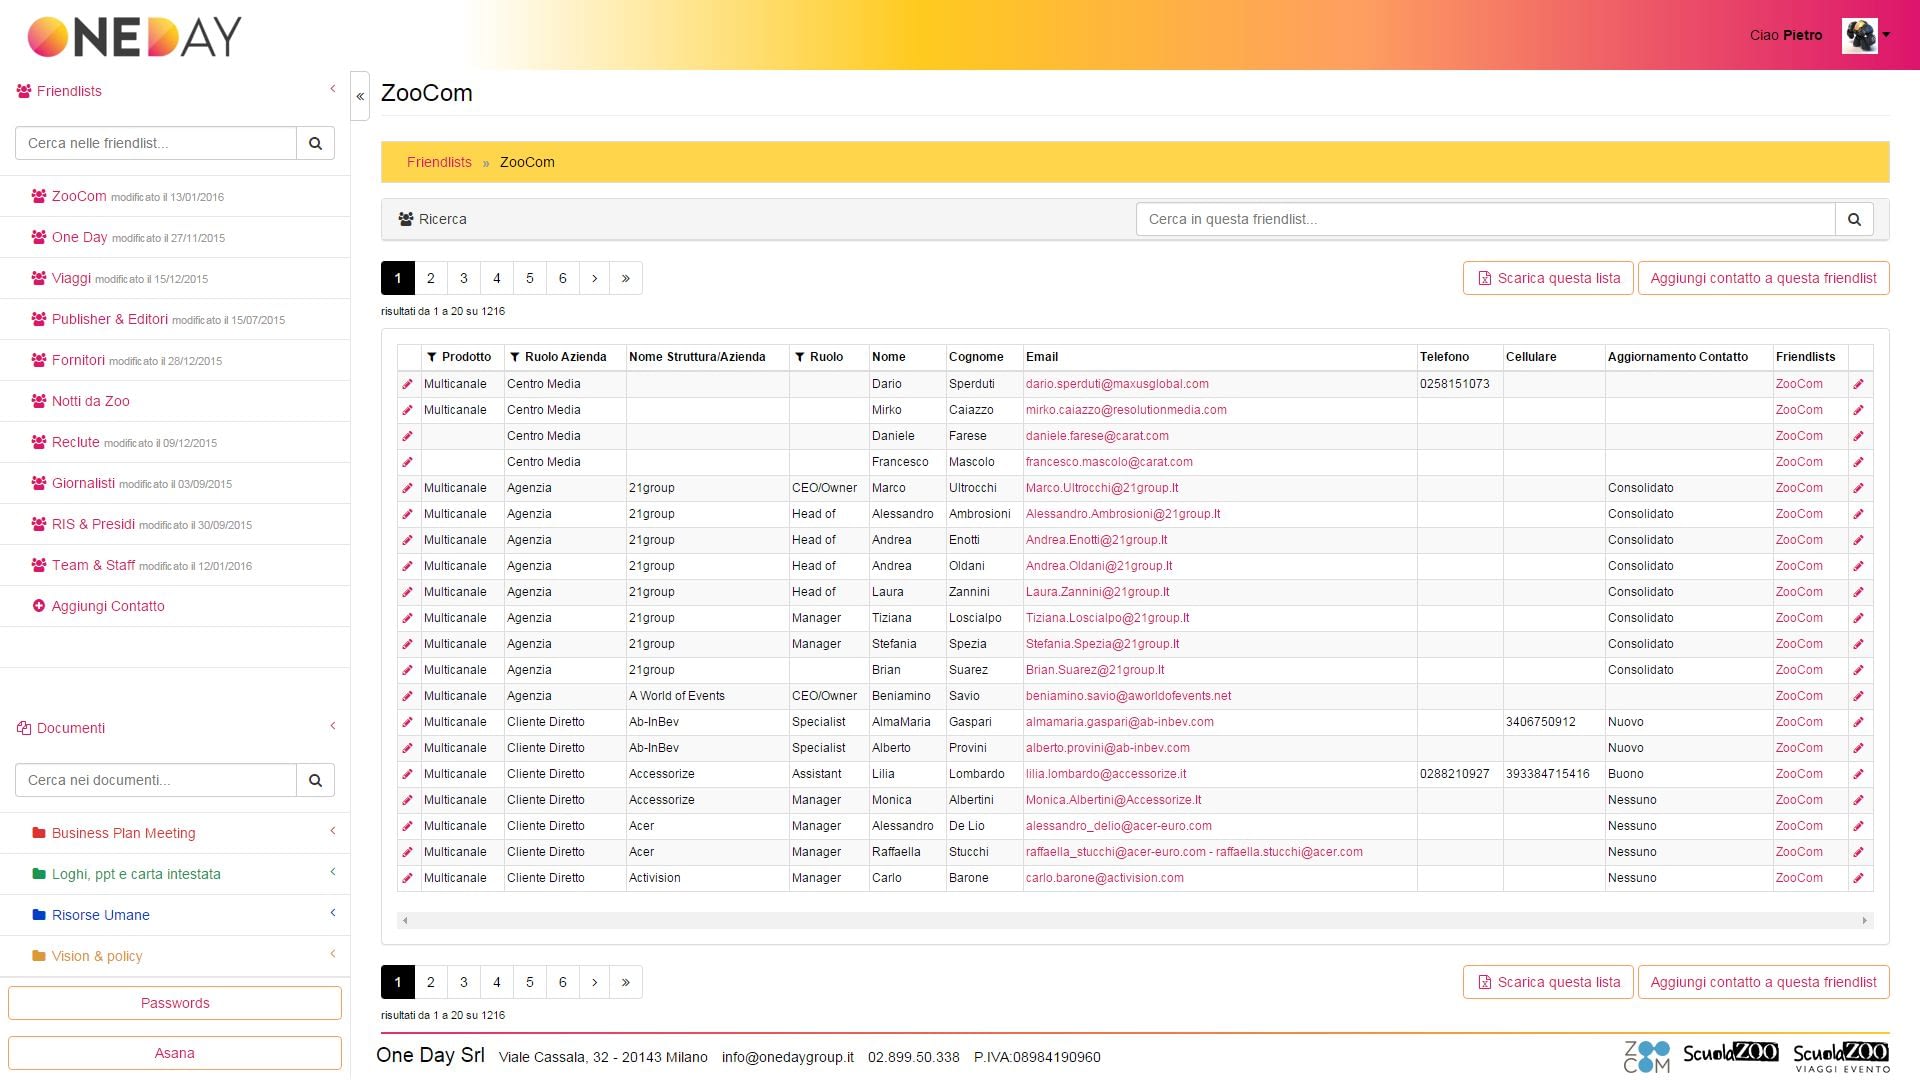Jump to last page in top pagination
1920x1080 pixels.
[x=626, y=278]
